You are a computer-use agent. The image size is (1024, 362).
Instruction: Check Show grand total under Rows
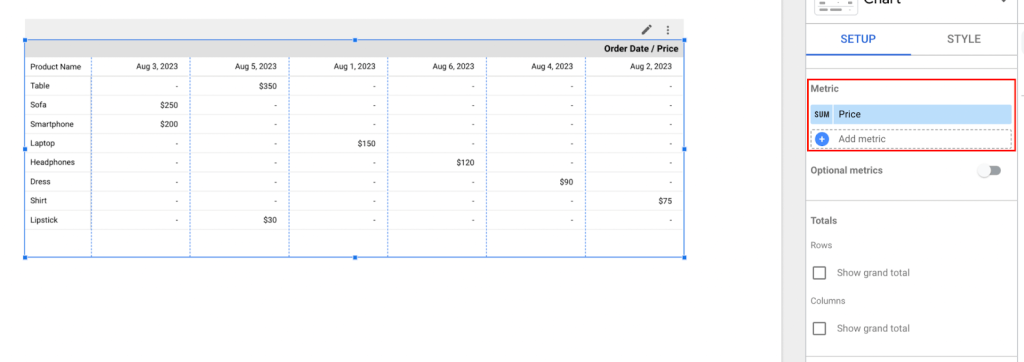(x=820, y=272)
